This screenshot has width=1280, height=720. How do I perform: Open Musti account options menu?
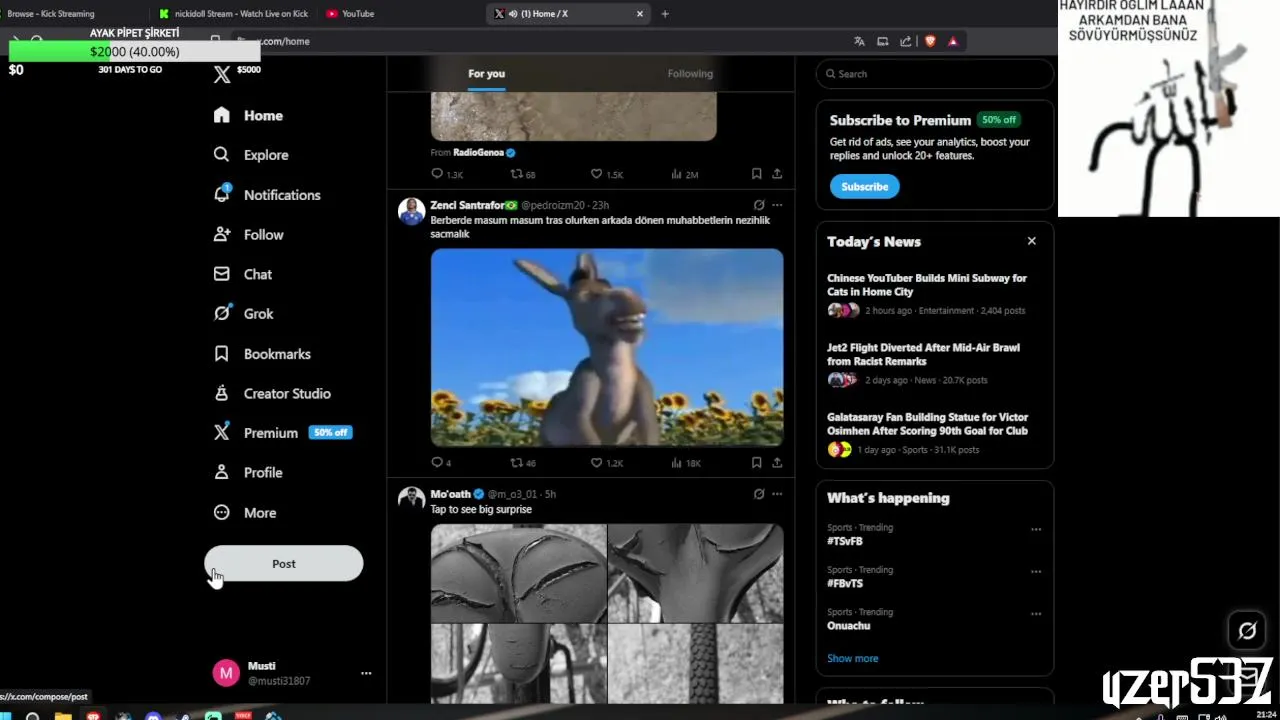[366, 673]
